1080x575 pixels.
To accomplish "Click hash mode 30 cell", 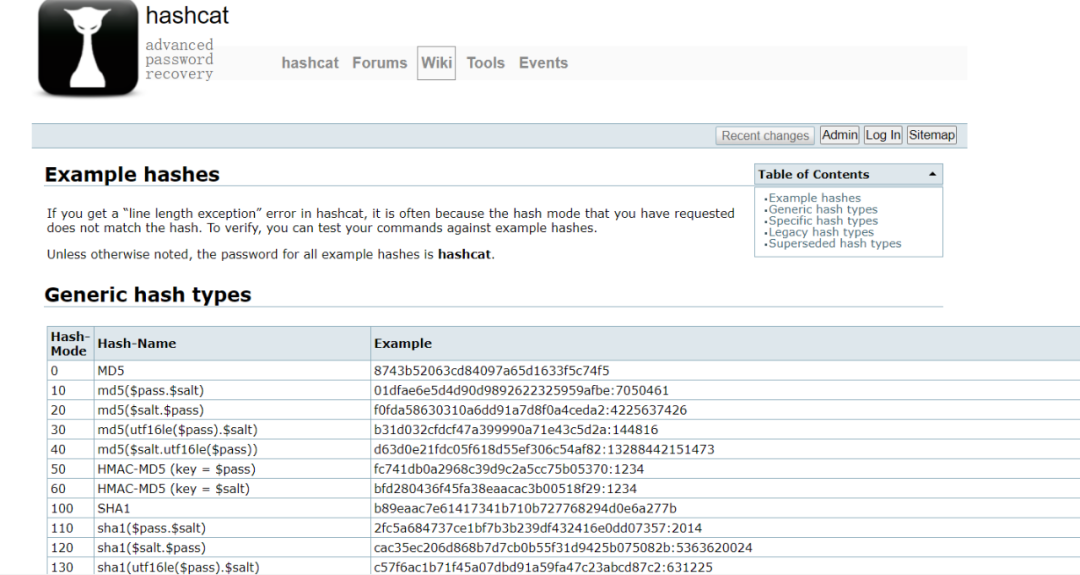I will coord(70,430).
